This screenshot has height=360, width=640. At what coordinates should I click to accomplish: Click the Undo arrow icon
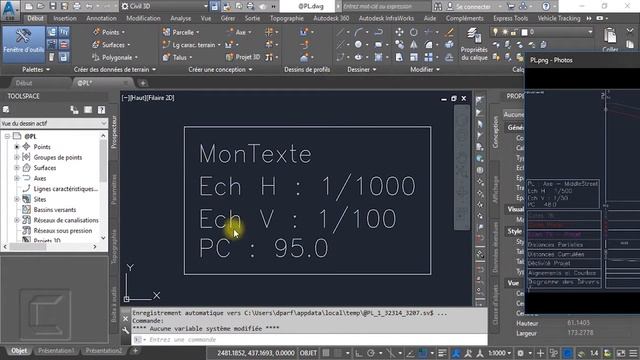tap(89, 6)
